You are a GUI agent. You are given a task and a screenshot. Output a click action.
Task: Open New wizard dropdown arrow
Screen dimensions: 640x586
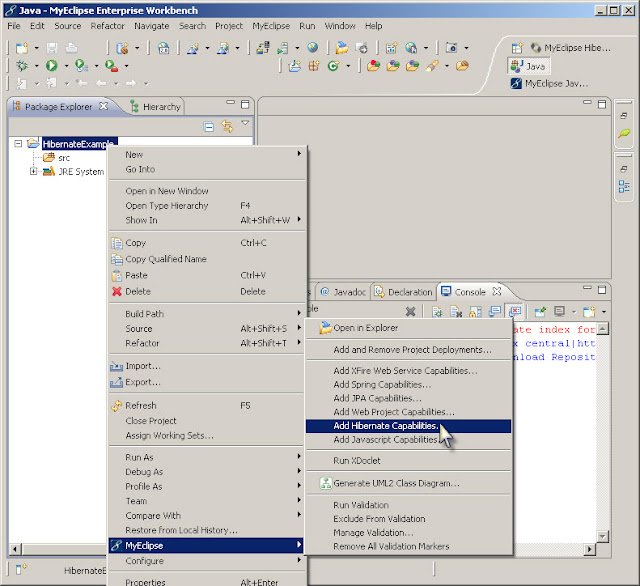tap(36, 48)
